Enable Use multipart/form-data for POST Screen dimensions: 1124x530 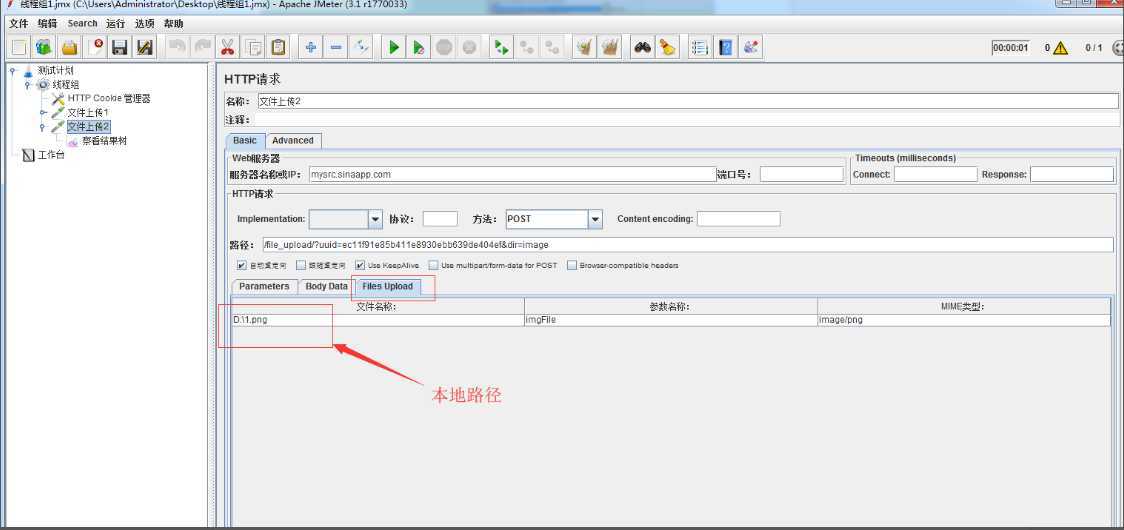pyautogui.click(x=434, y=266)
